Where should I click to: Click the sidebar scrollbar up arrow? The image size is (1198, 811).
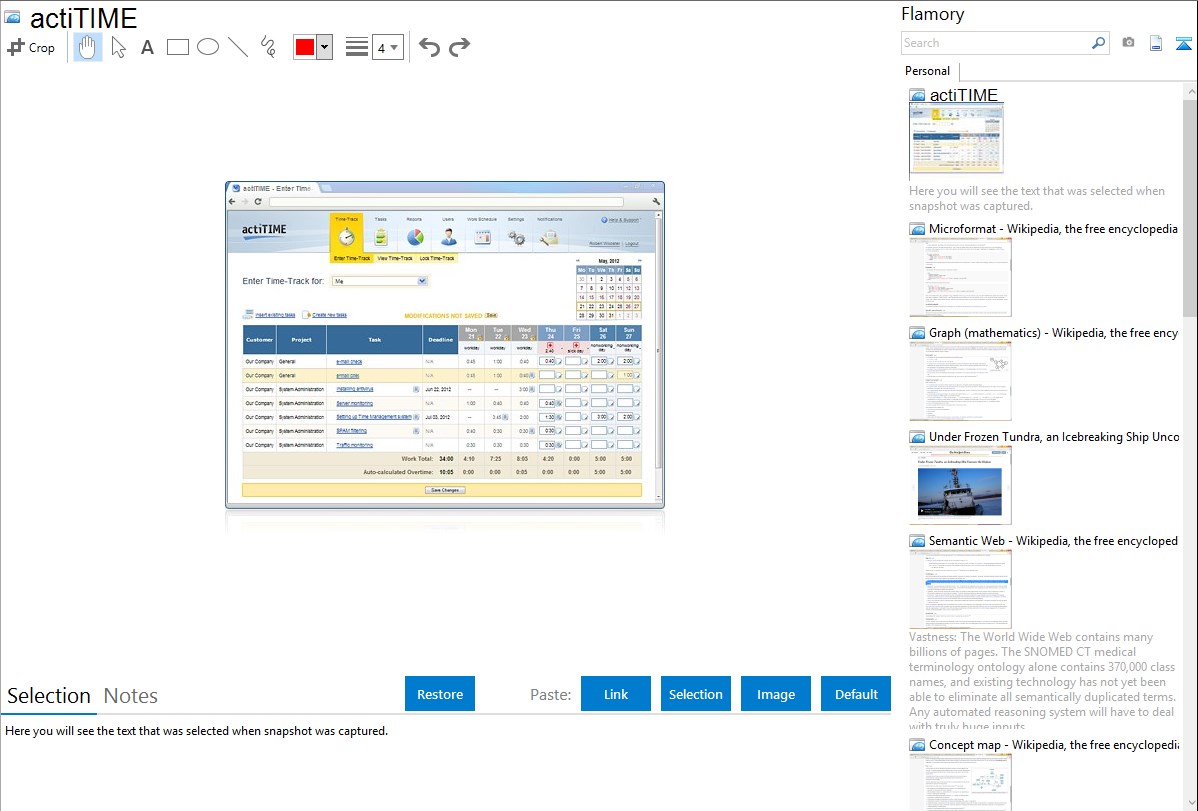tap(1190, 91)
